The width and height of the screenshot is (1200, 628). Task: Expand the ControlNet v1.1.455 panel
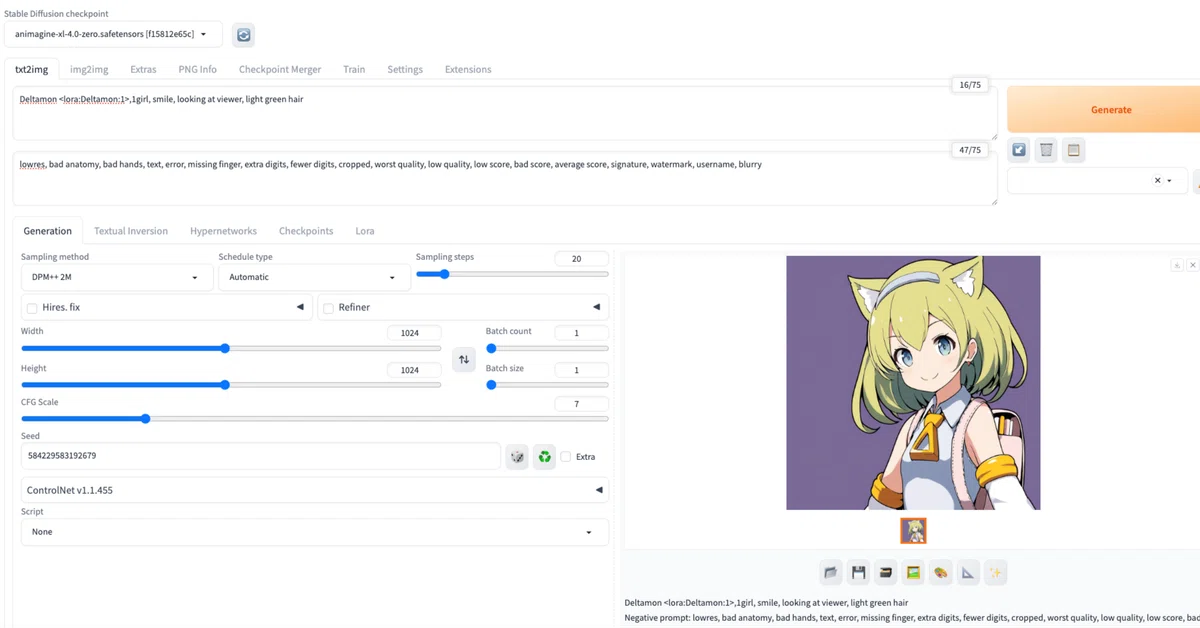(314, 490)
